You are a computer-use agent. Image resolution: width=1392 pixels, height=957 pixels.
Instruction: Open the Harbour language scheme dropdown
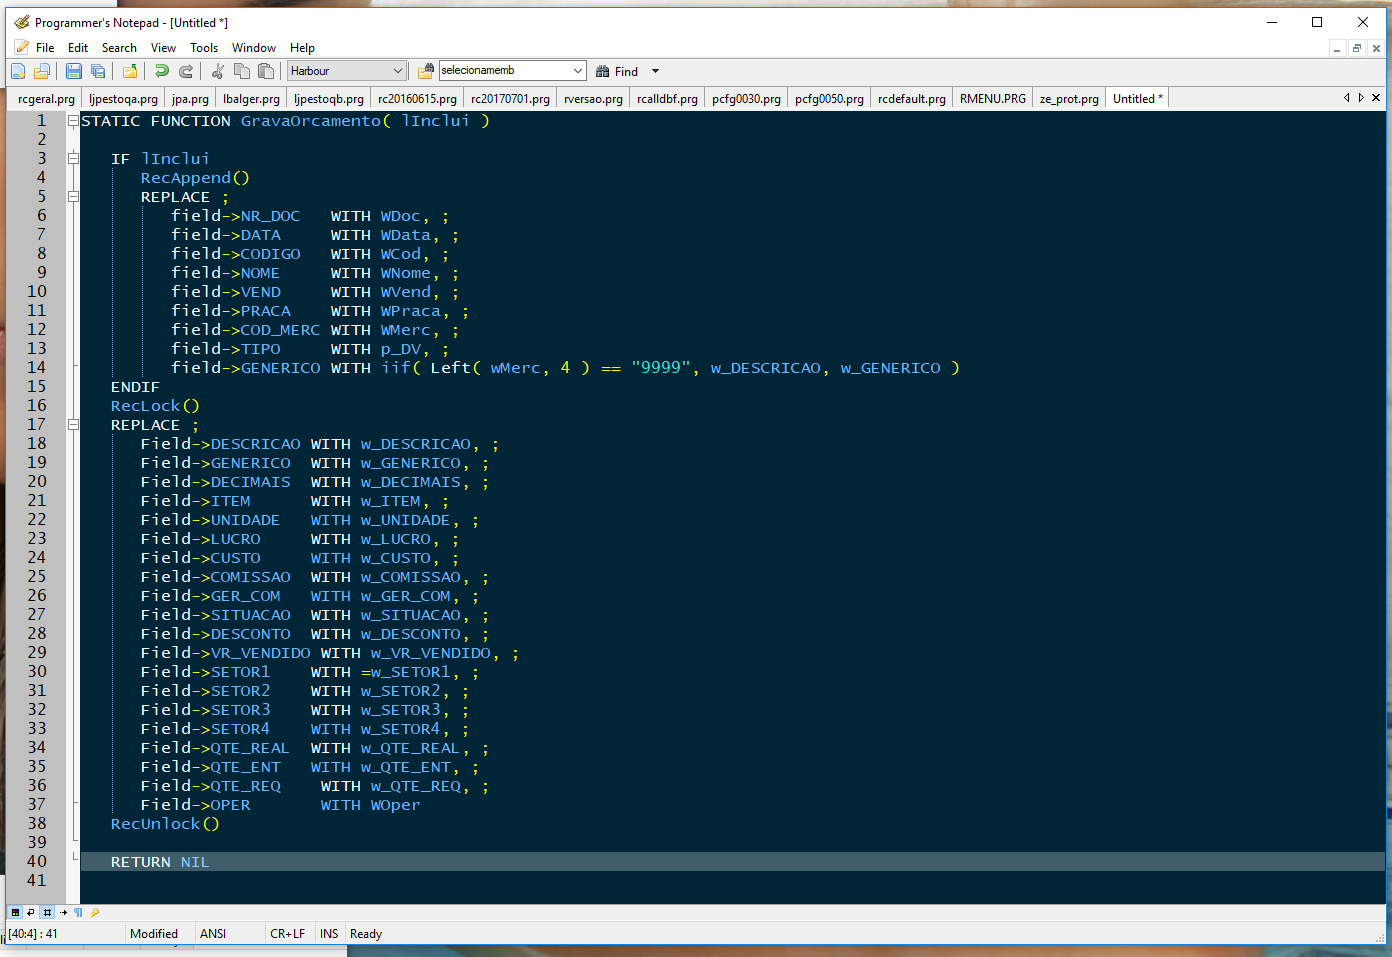[397, 71]
